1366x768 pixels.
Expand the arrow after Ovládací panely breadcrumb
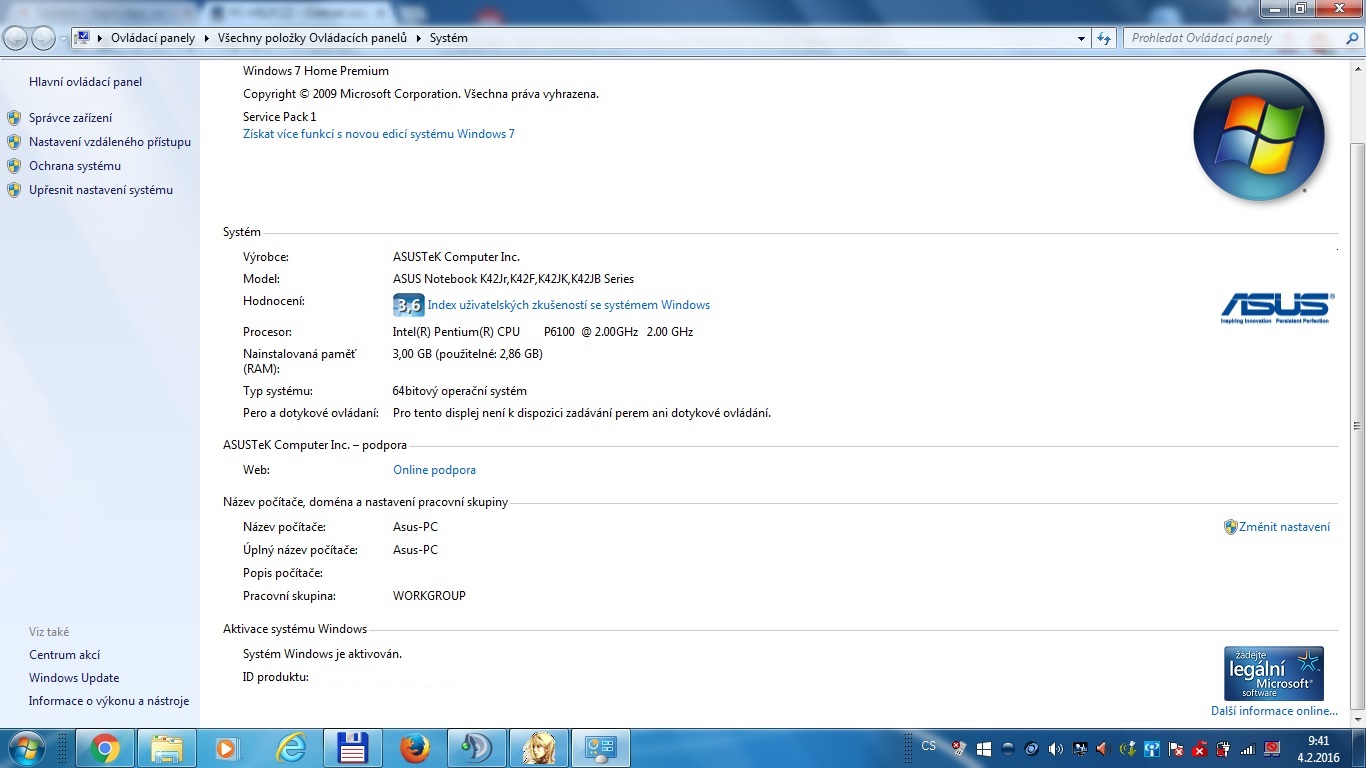click(x=206, y=38)
